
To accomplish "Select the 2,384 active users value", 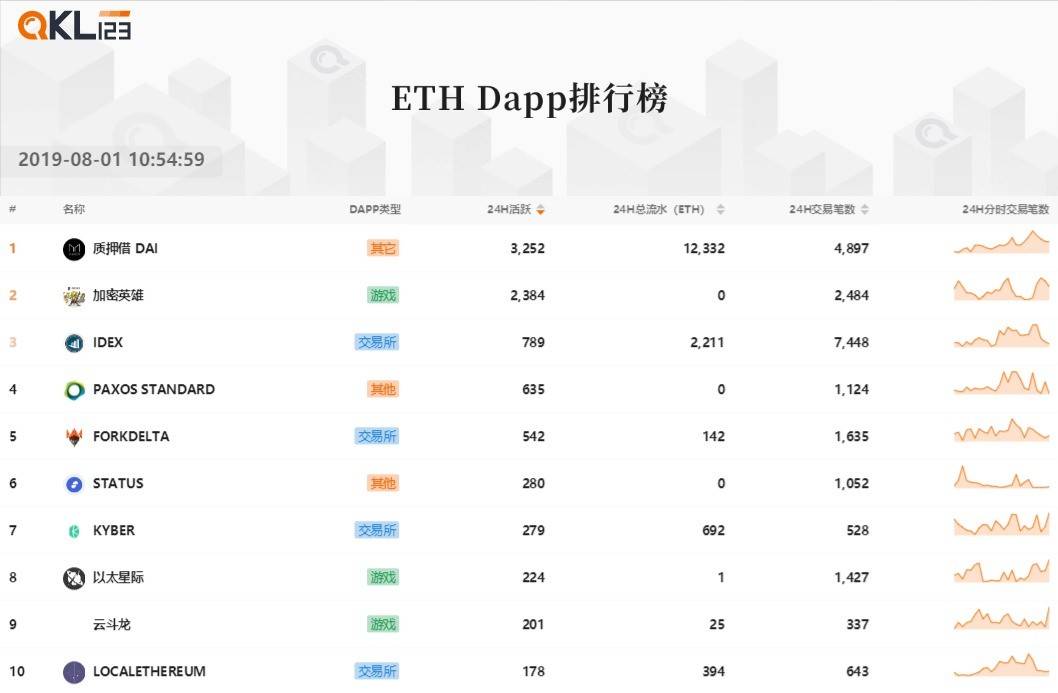I will pyautogui.click(x=528, y=296).
